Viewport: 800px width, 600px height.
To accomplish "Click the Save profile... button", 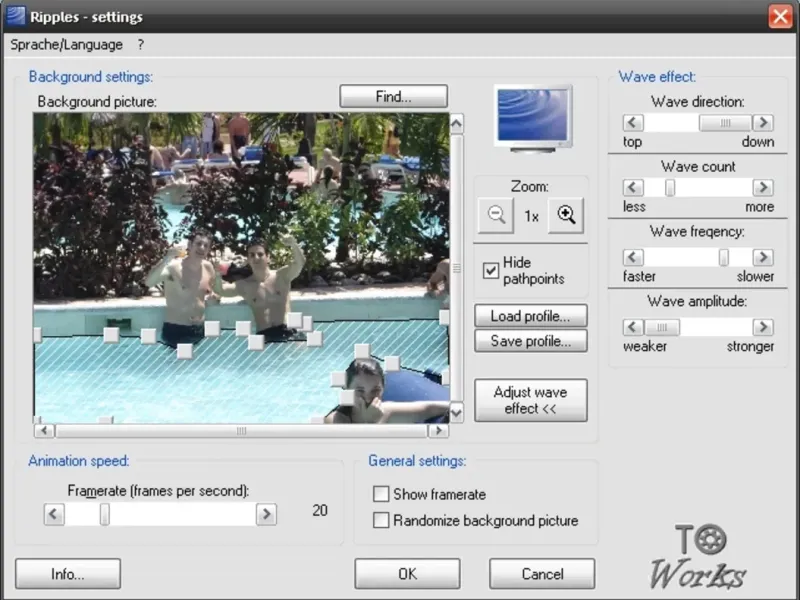I will pyautogui.click(x=531, y=341).
